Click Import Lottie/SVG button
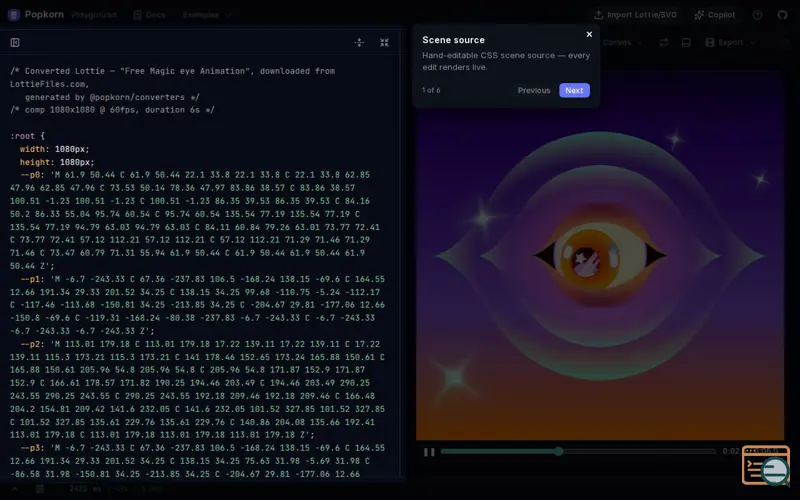 pyautogui.click(x=635, y=15)
